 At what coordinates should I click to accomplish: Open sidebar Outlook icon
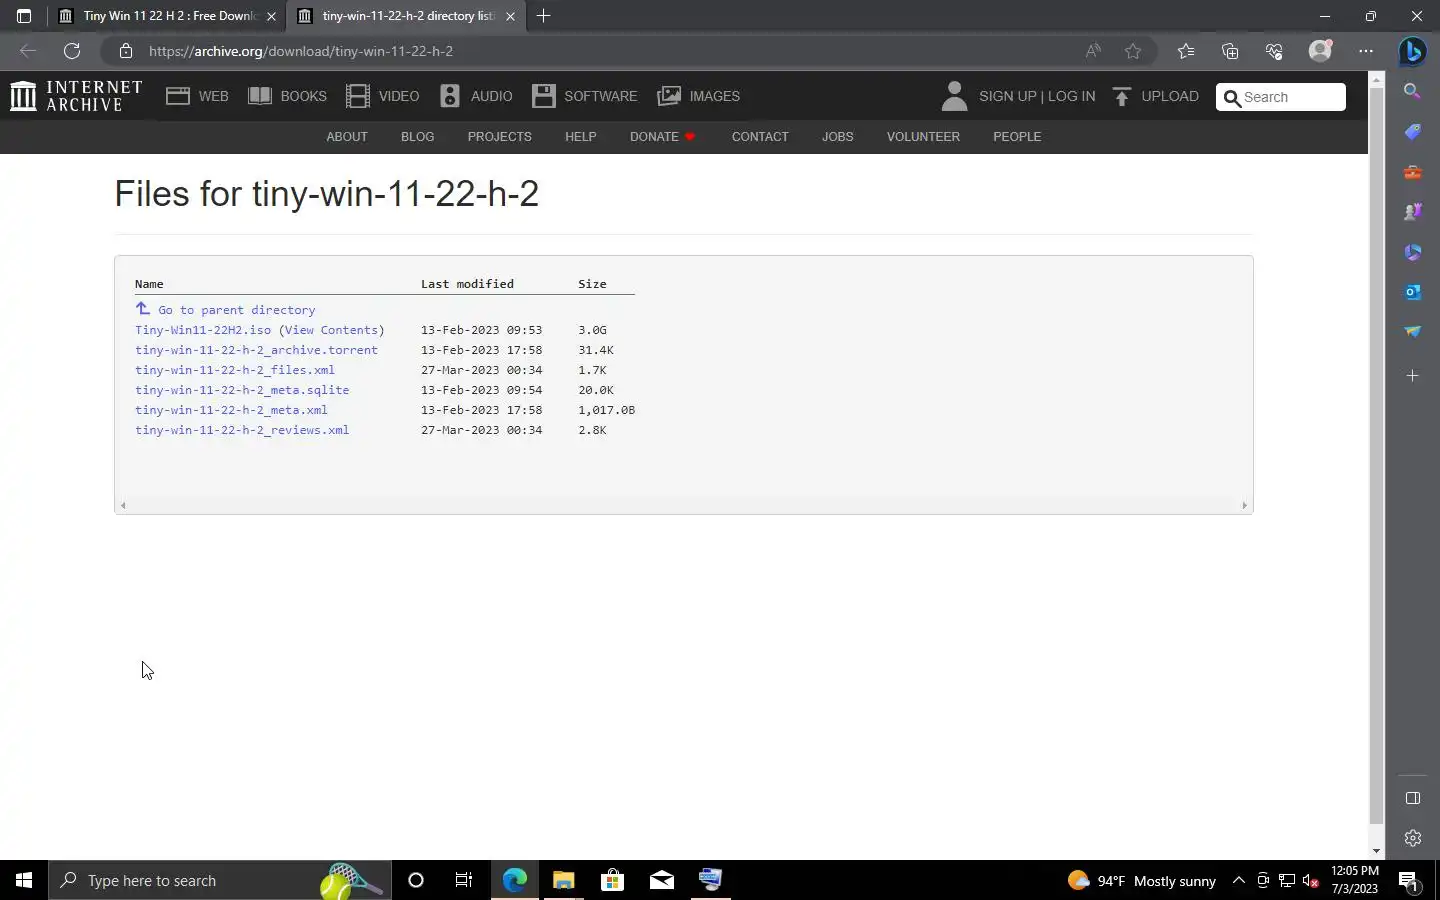(1412, 292)
